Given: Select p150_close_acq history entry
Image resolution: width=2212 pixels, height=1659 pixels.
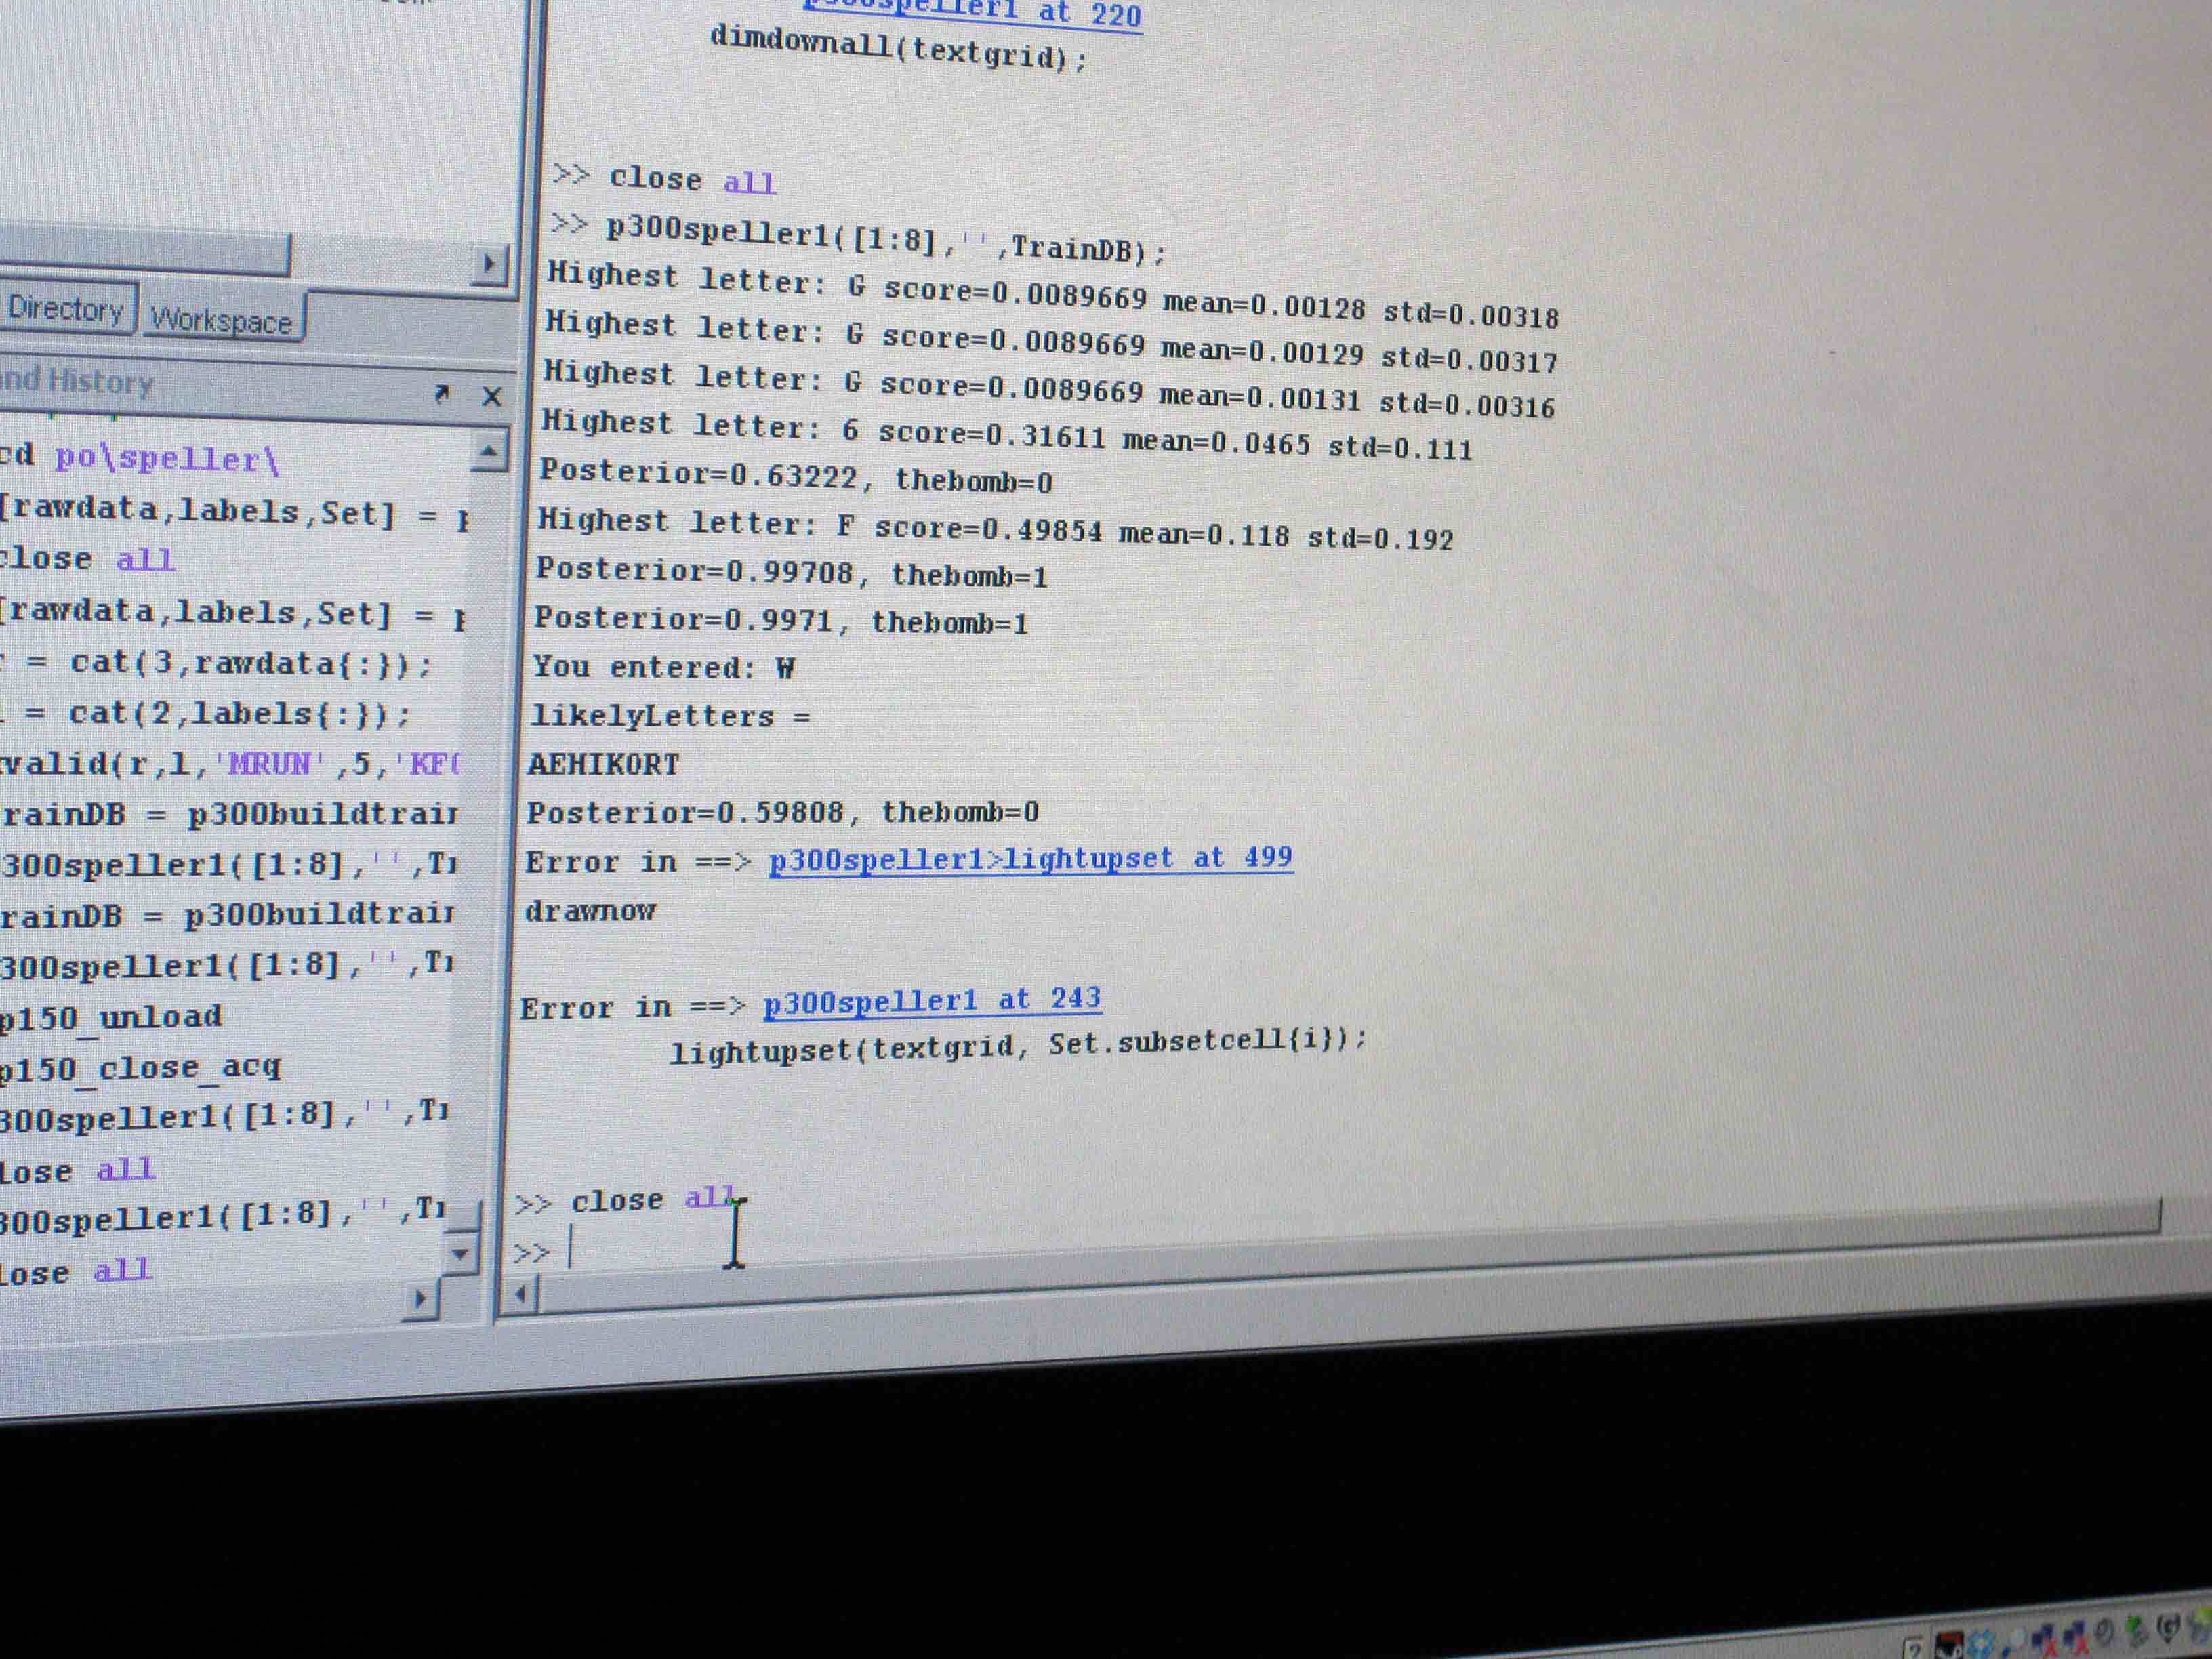Looking at the screenshot, I should 140,1068.
